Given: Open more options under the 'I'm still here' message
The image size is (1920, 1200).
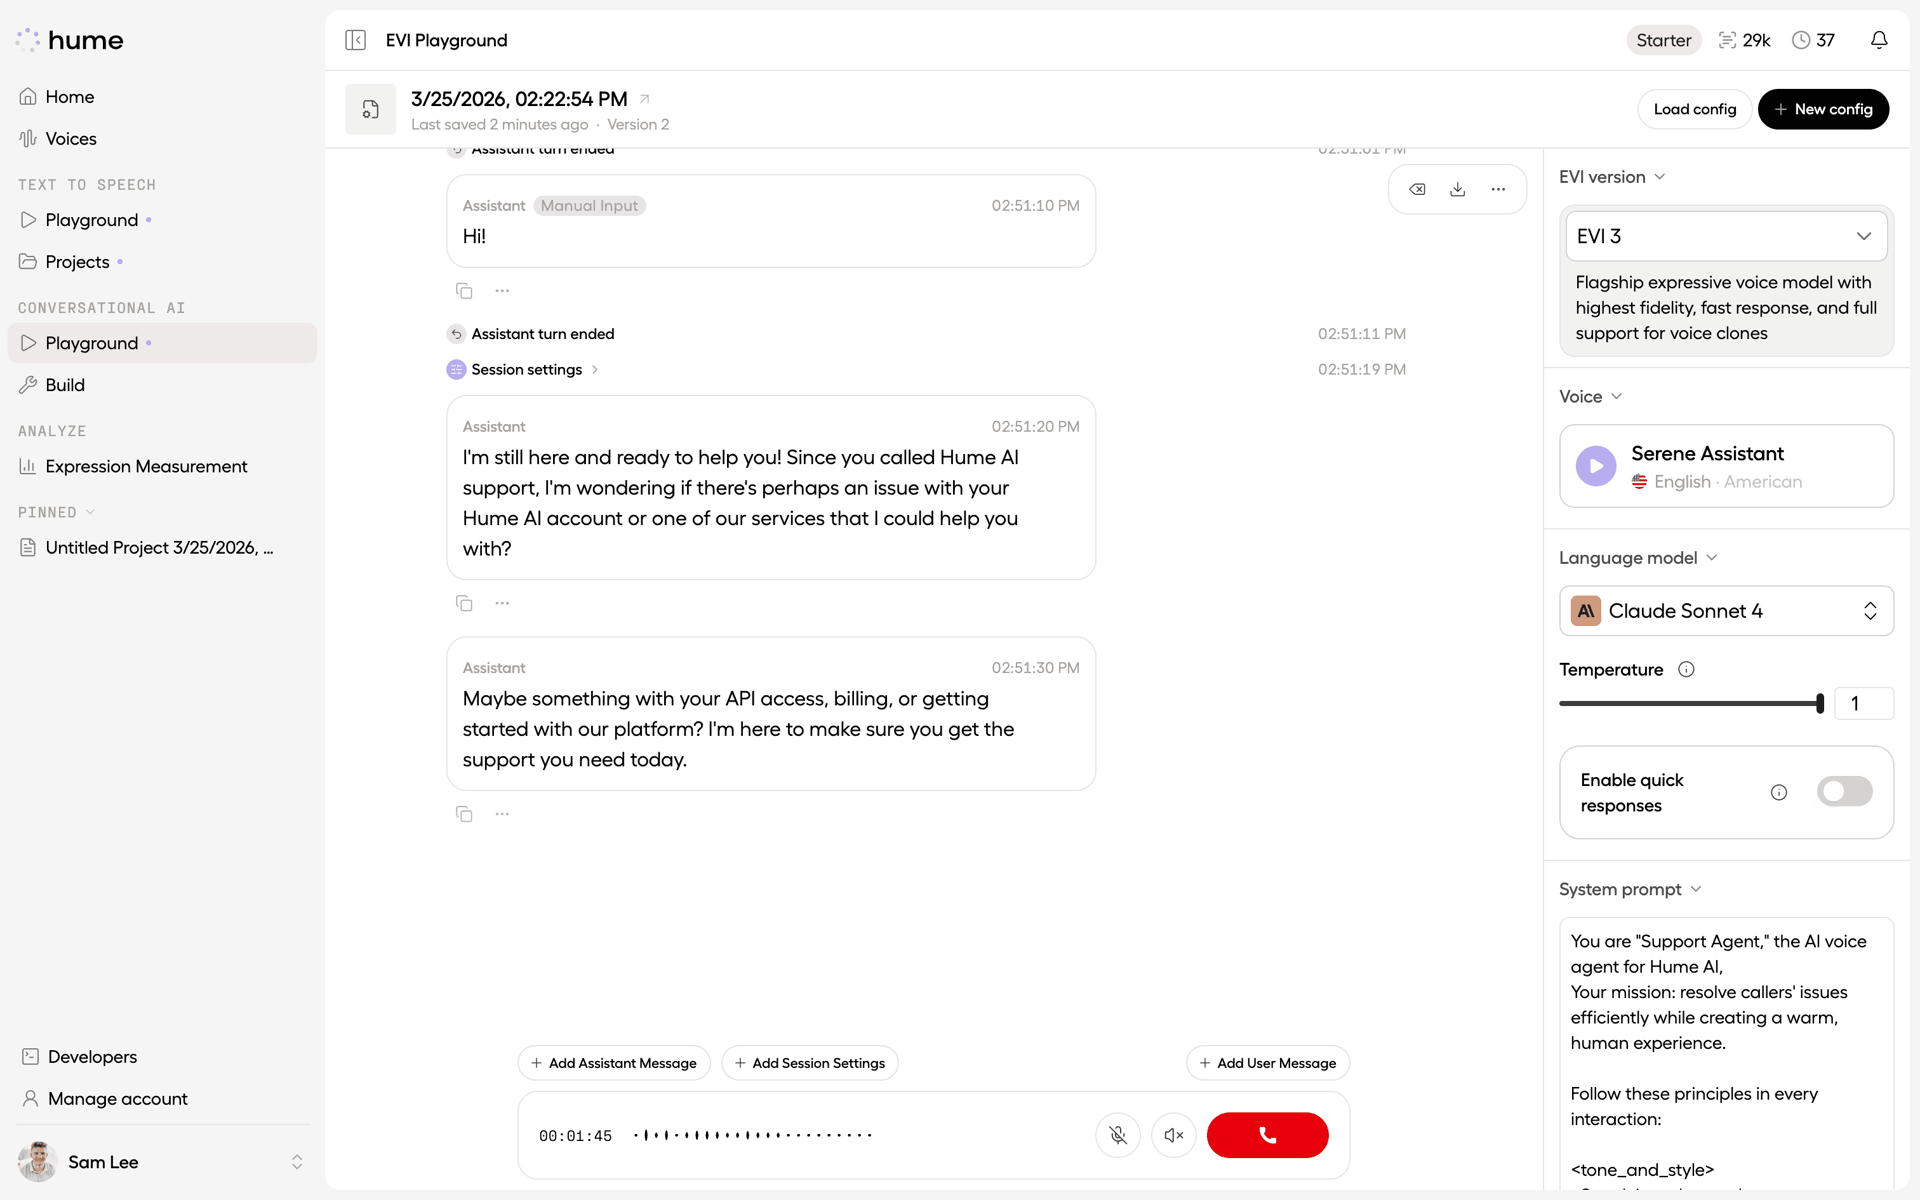Looking at the screenshot, I should (x=502, y=603).
